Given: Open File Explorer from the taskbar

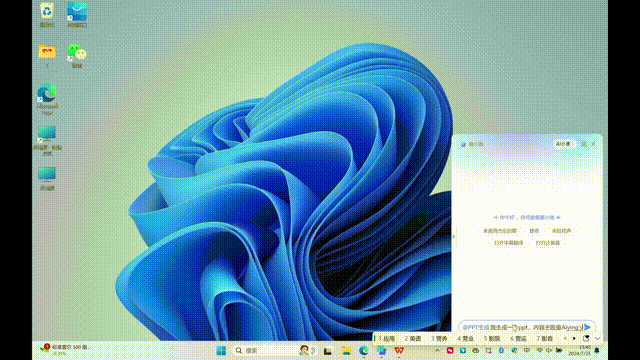Looking at the screenshot, I should [346, 351].
